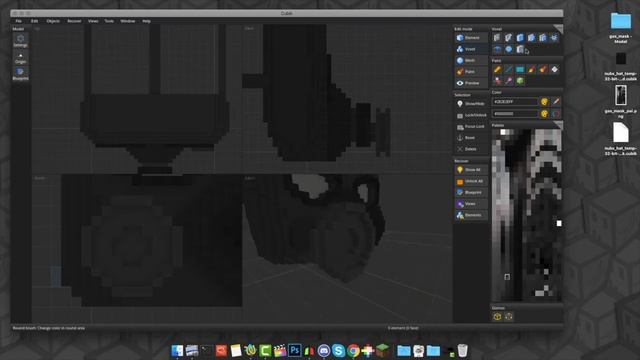Open Google Chrome from the dock

(353, 351)
